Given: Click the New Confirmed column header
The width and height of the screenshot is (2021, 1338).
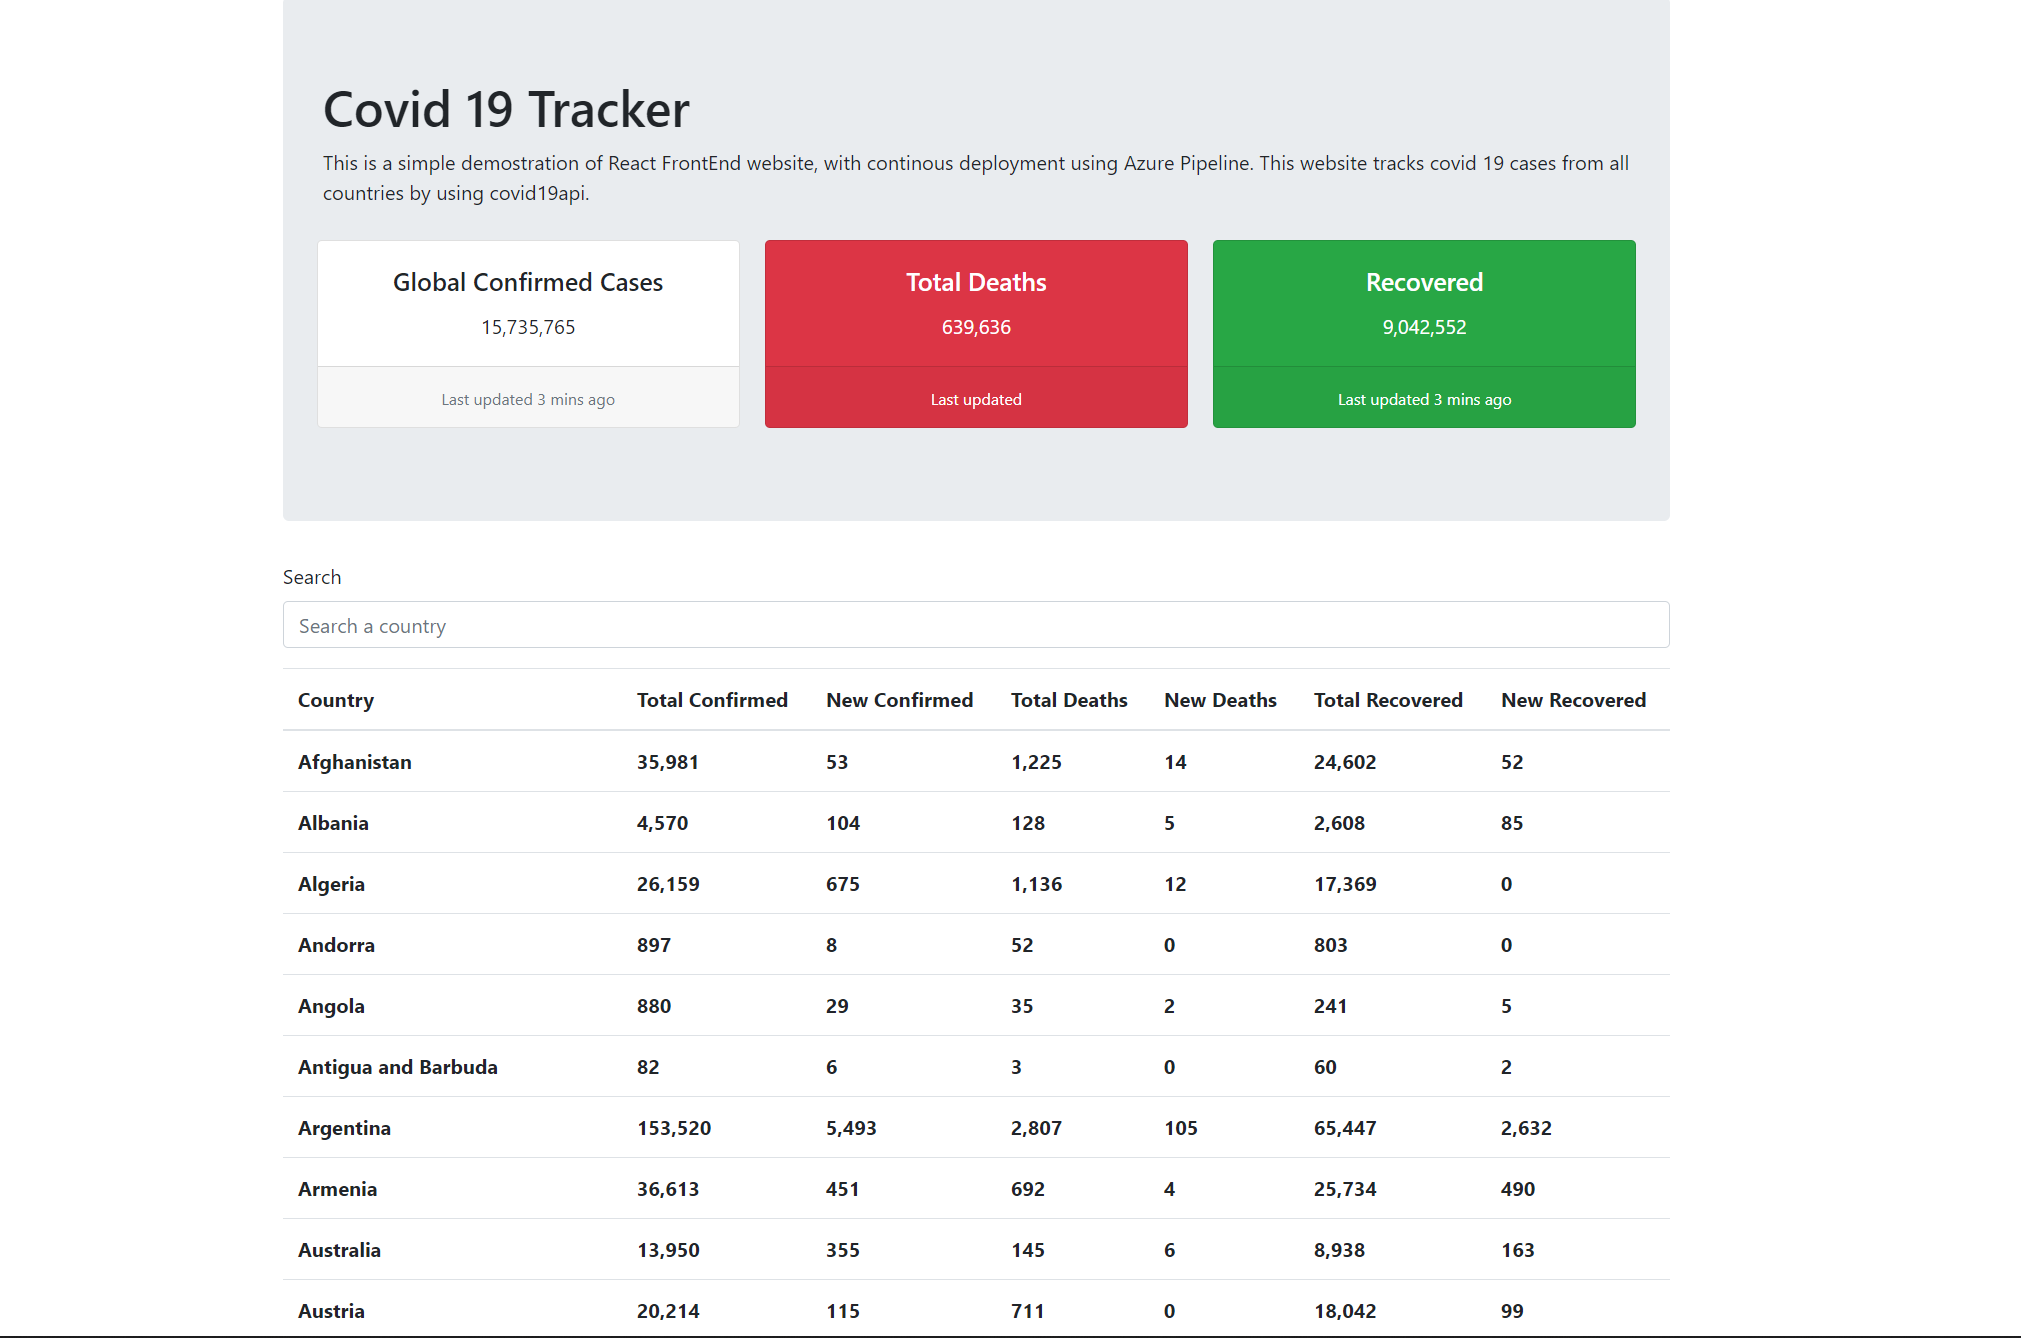Looking at the screenshot, I should [899, 700].
